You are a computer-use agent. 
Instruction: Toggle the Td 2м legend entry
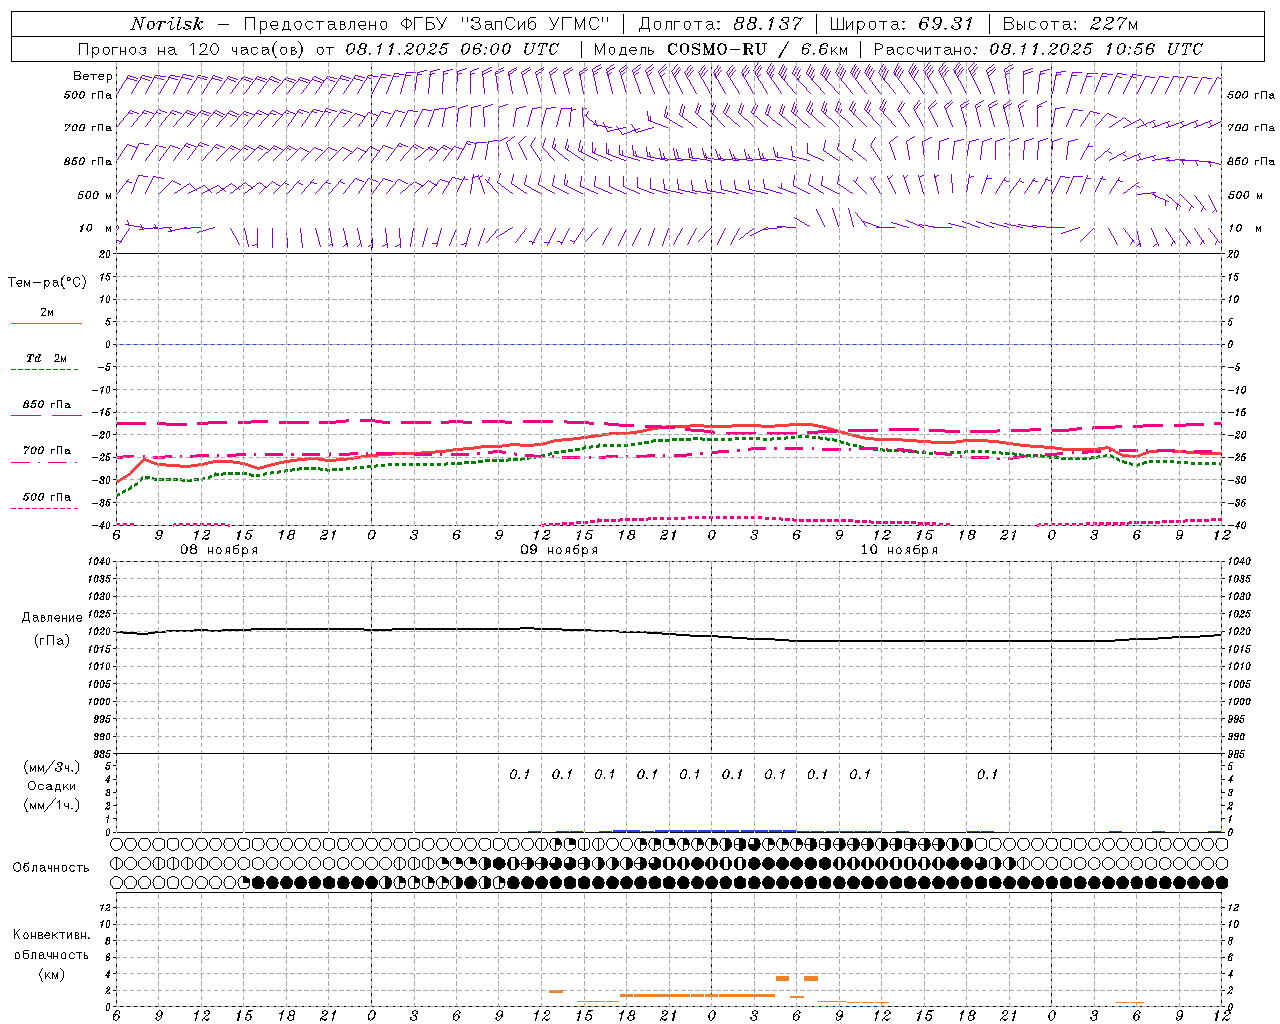(46, 358)
